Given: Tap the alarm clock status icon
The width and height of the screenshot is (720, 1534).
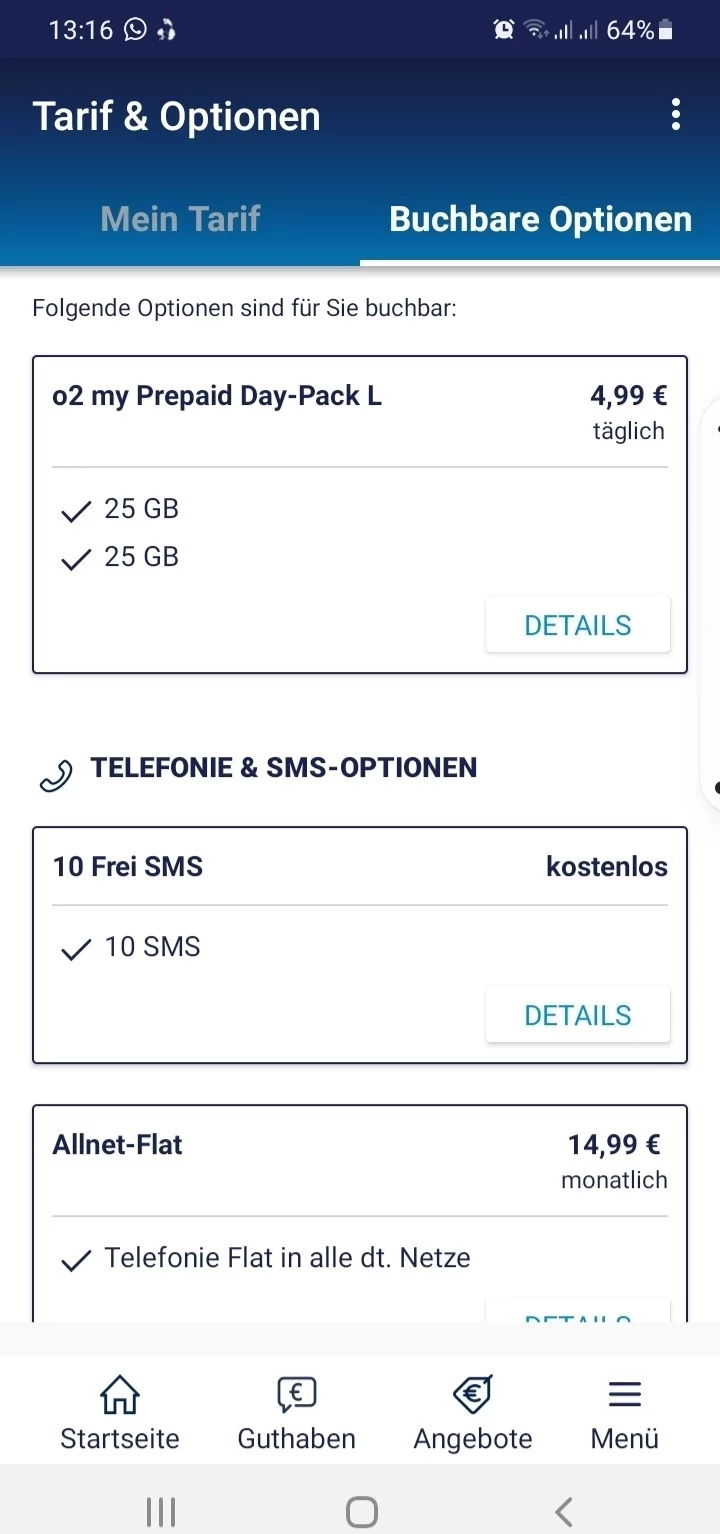Looking at the screenshot, I should pyautogui.click(x=504, y=30).
